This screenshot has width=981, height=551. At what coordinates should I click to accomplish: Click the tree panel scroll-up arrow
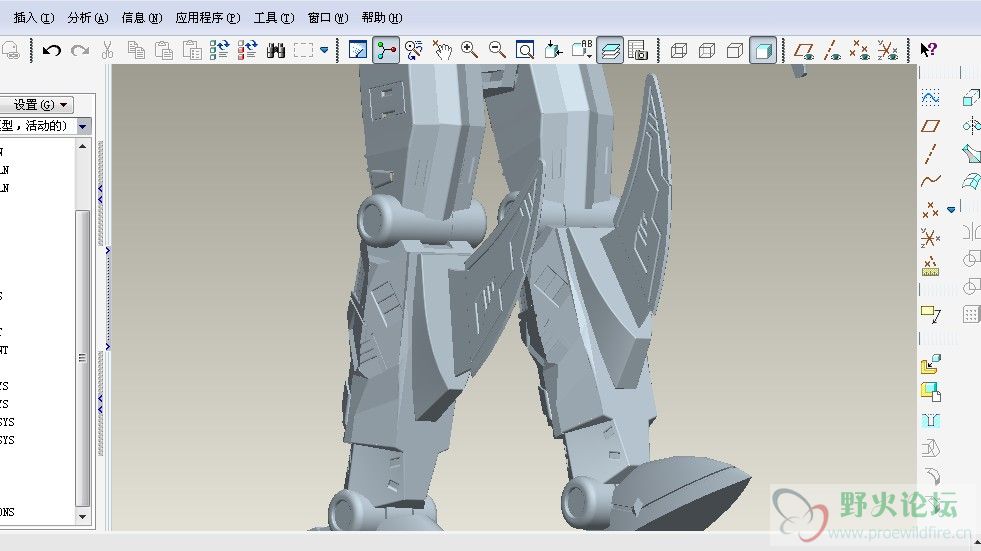click(x=83, y=146)
